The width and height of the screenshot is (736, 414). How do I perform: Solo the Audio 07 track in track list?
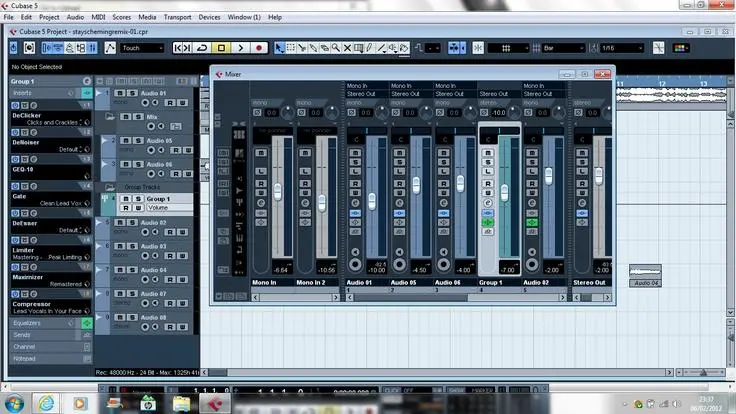132,293
